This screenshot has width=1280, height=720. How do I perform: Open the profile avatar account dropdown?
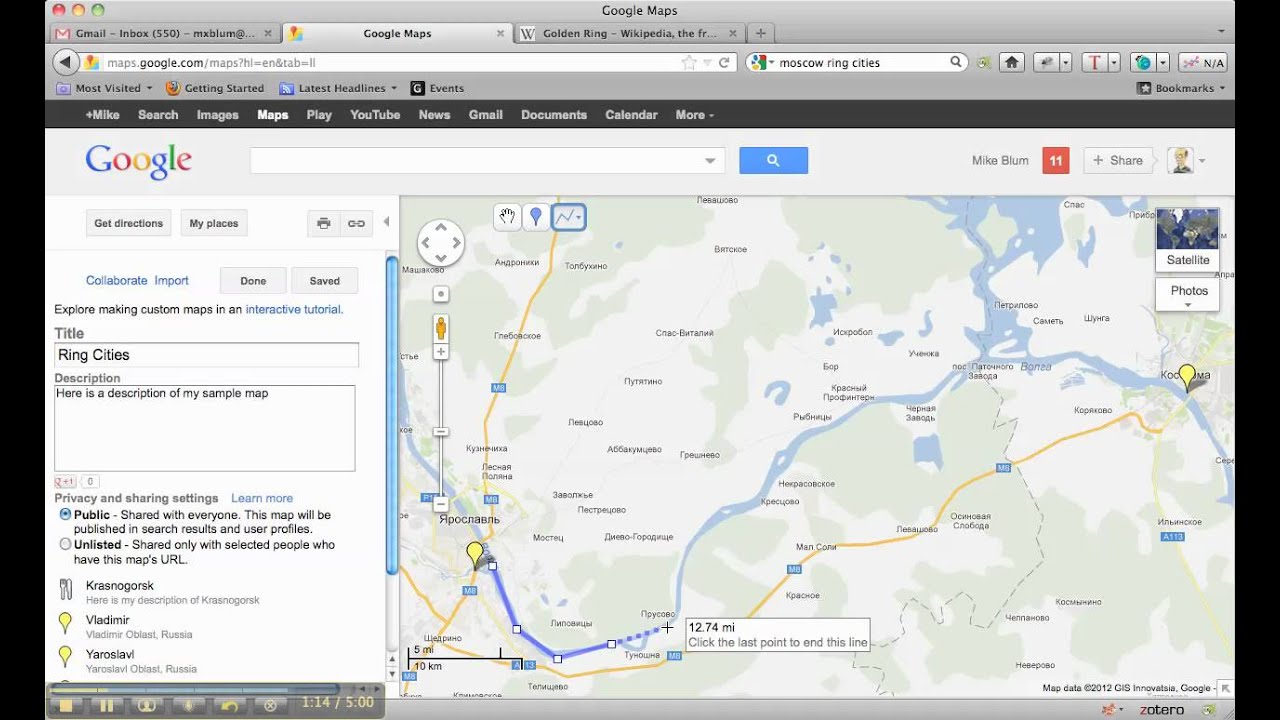click(x=1187, y=160)
